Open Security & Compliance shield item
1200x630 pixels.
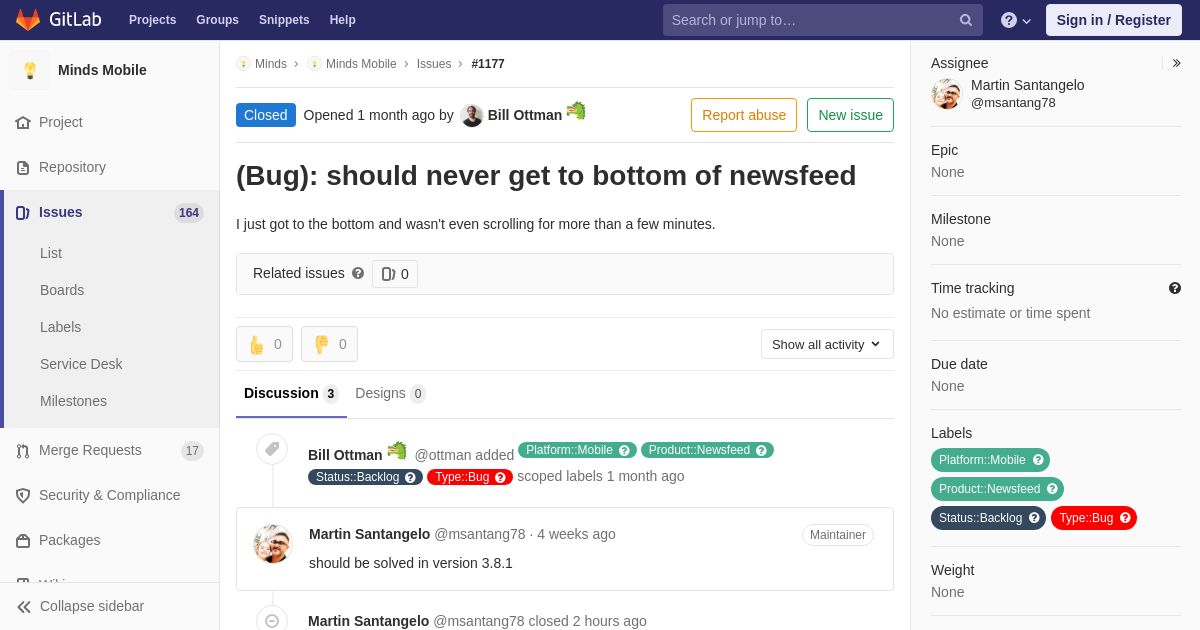point(110,495)
